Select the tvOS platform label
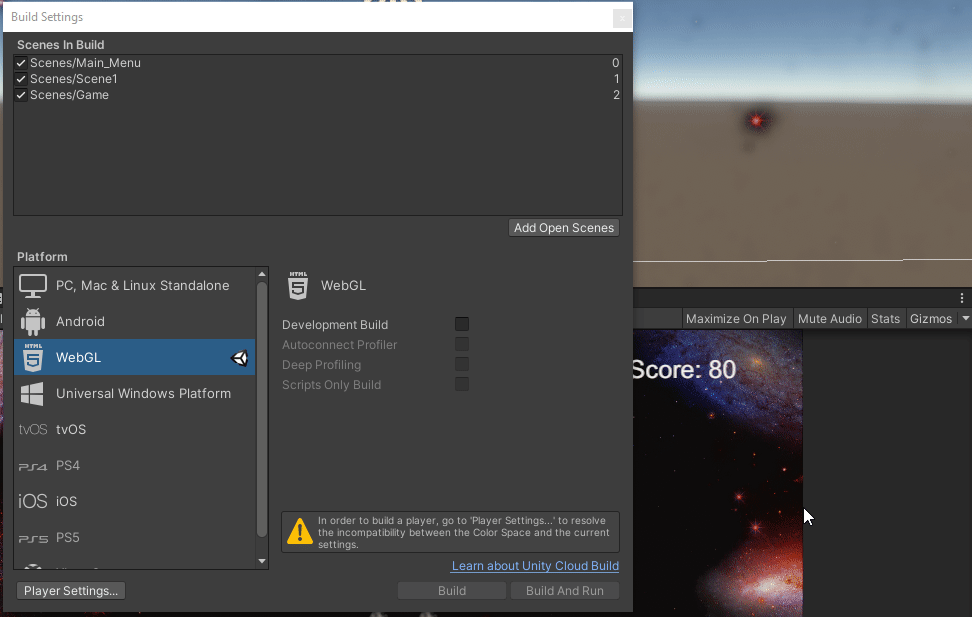This screenshot has height=617, width=972. tap(71, 430)
